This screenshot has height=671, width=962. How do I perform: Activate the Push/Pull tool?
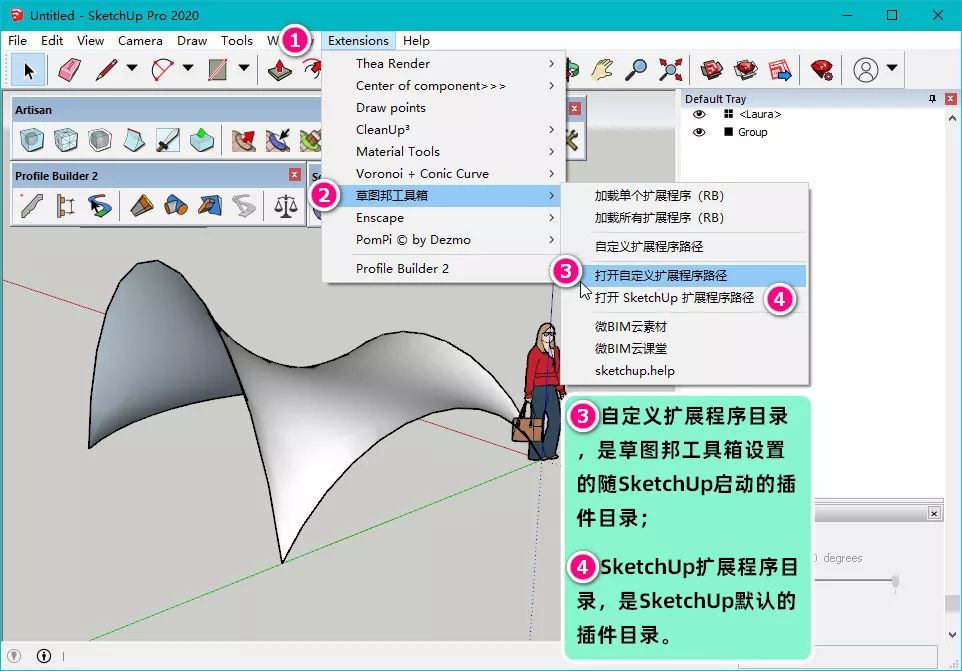pos(280,70)
